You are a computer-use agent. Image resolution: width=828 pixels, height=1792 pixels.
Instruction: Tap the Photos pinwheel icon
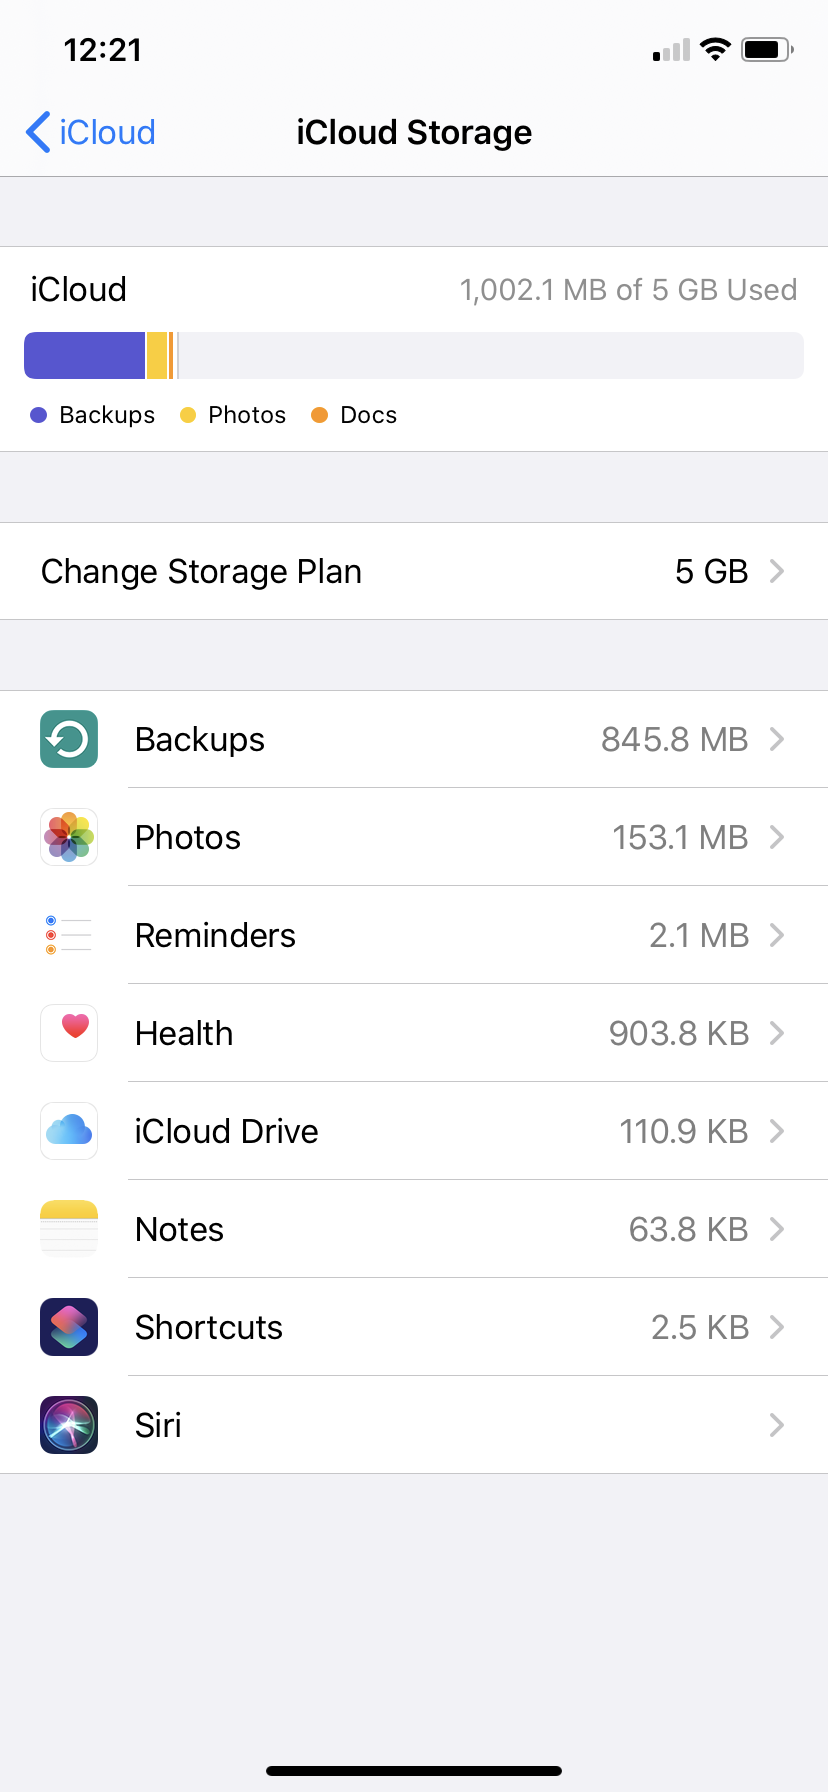click(69, 837)
